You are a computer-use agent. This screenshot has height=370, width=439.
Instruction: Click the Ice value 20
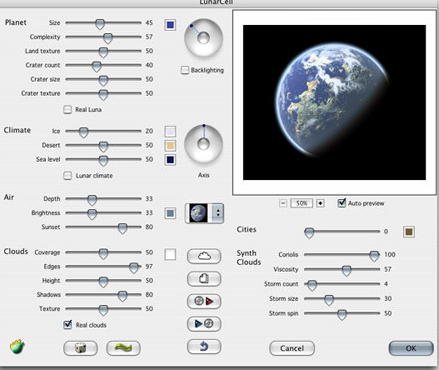tap(149, 131)
